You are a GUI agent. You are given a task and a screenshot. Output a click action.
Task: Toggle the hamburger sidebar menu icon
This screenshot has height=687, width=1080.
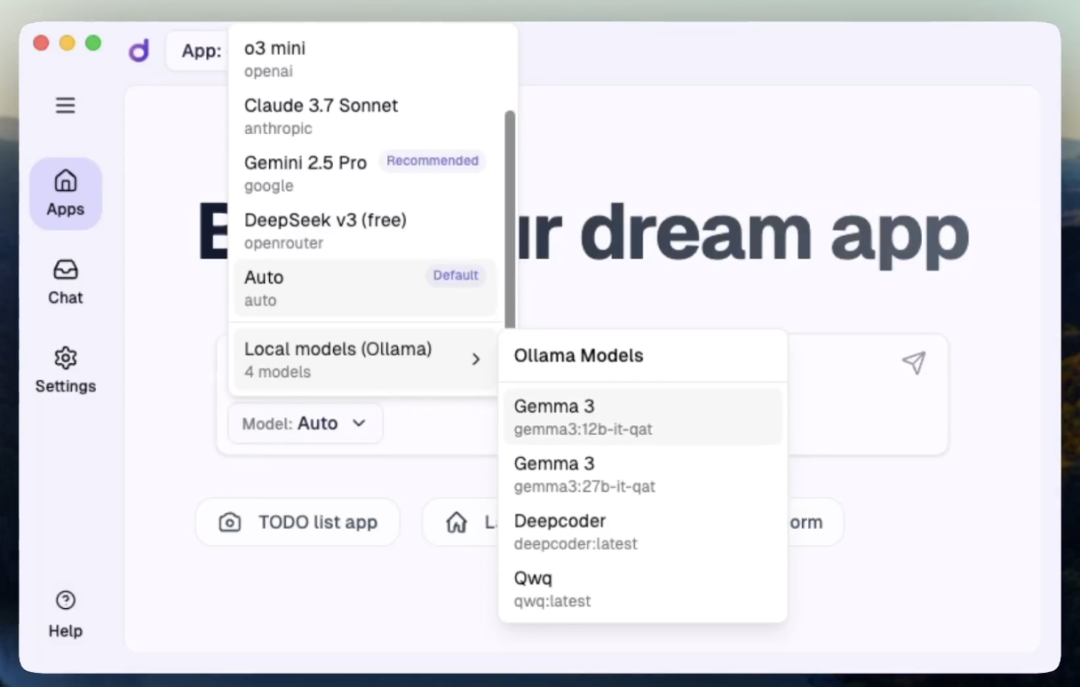[65, 105]
